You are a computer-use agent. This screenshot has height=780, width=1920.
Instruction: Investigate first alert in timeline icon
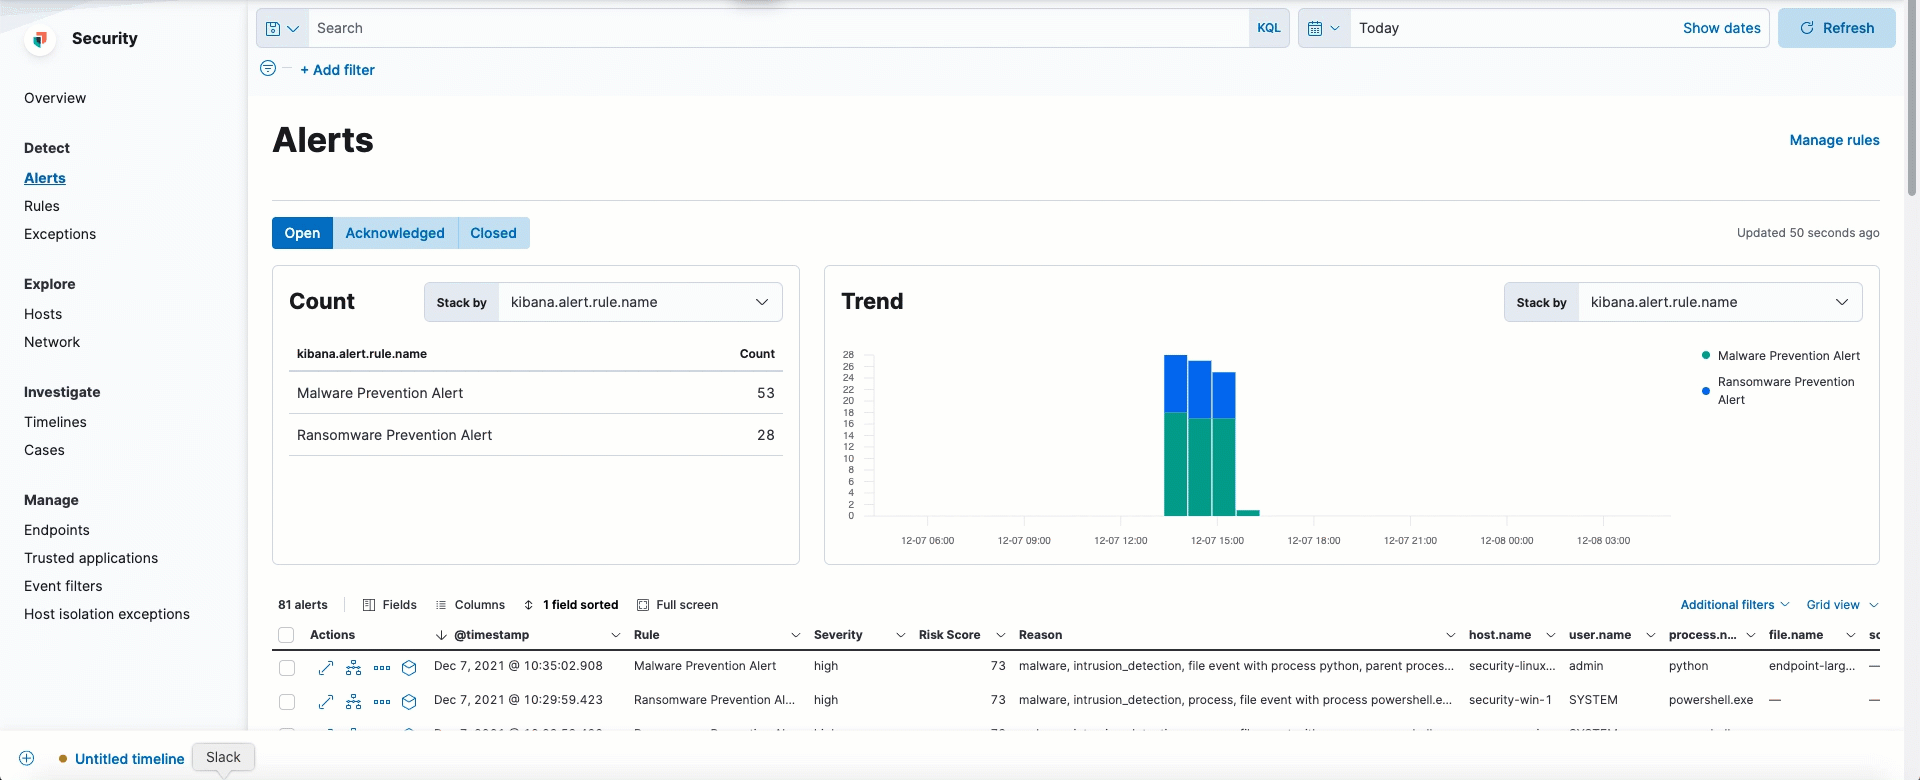(409, 668)
